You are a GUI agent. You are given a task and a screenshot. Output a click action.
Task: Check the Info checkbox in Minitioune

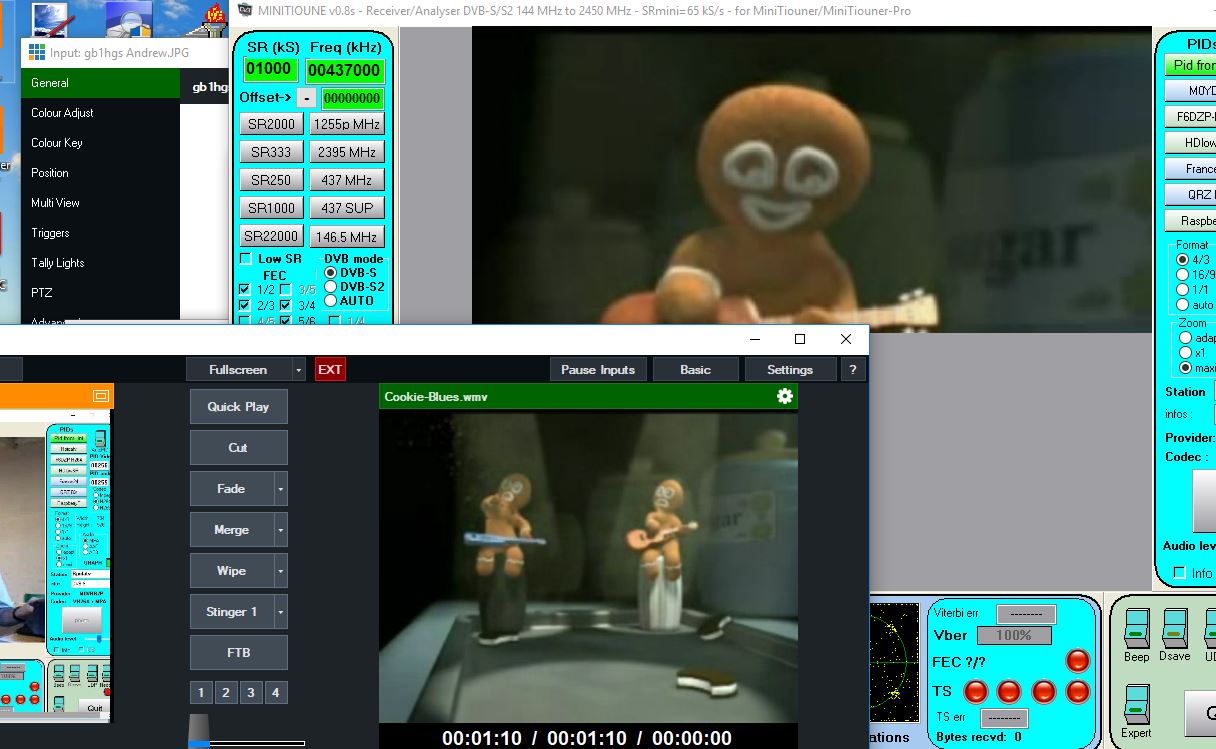[x=1179, y=573]
